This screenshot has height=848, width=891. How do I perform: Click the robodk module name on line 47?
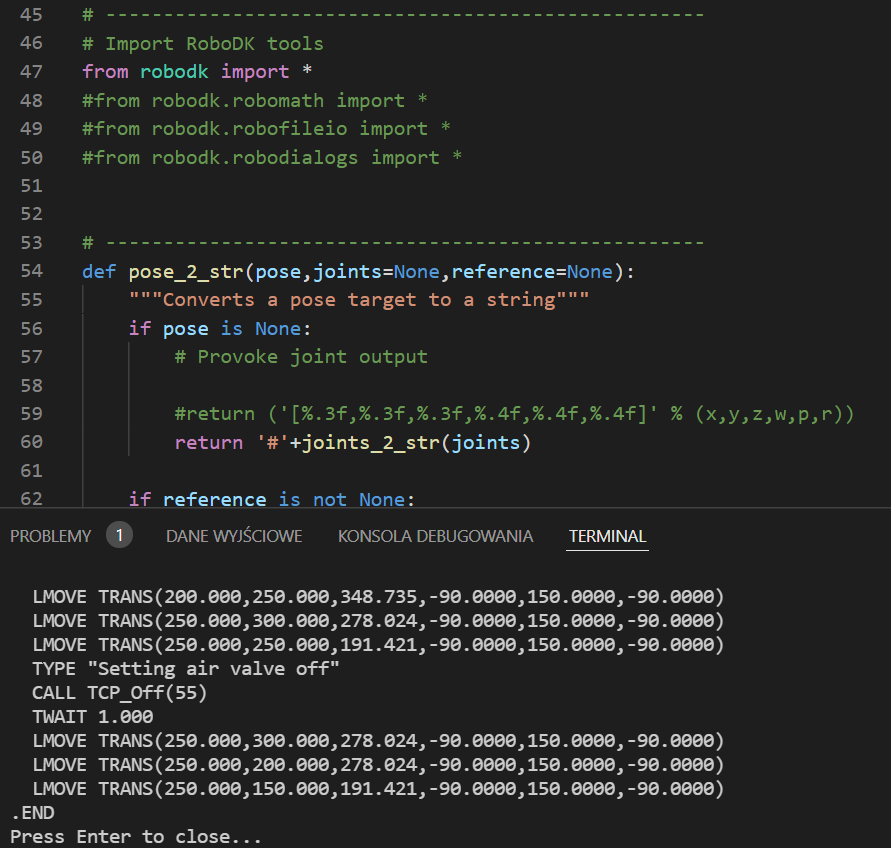click(175, 72)
